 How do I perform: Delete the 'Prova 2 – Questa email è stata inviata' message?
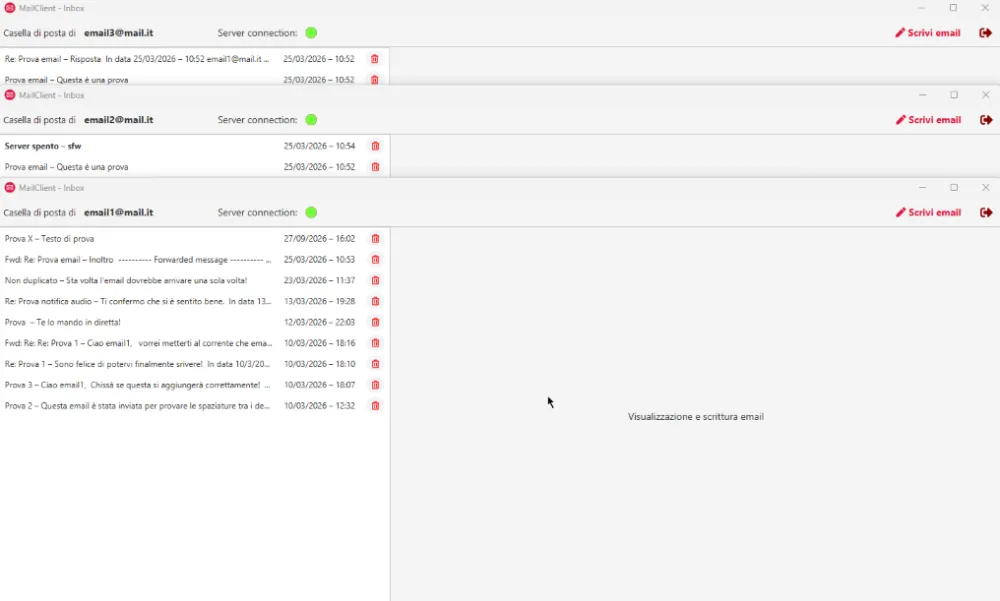click(376, 406)
